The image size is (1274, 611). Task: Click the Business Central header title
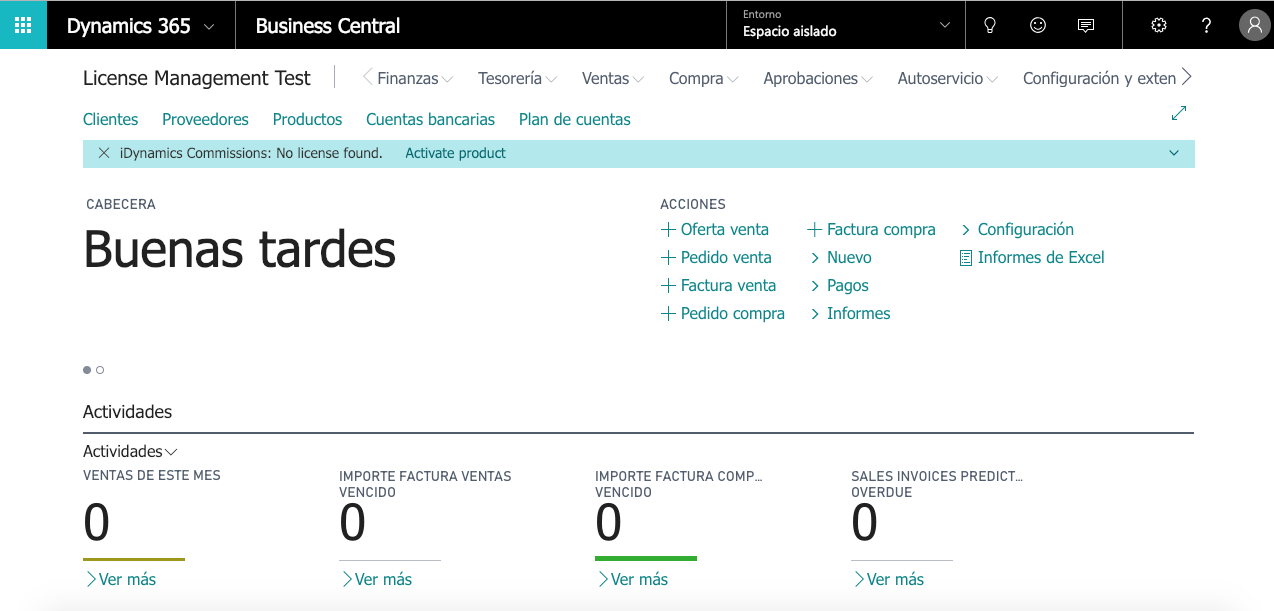click(328, 26)
